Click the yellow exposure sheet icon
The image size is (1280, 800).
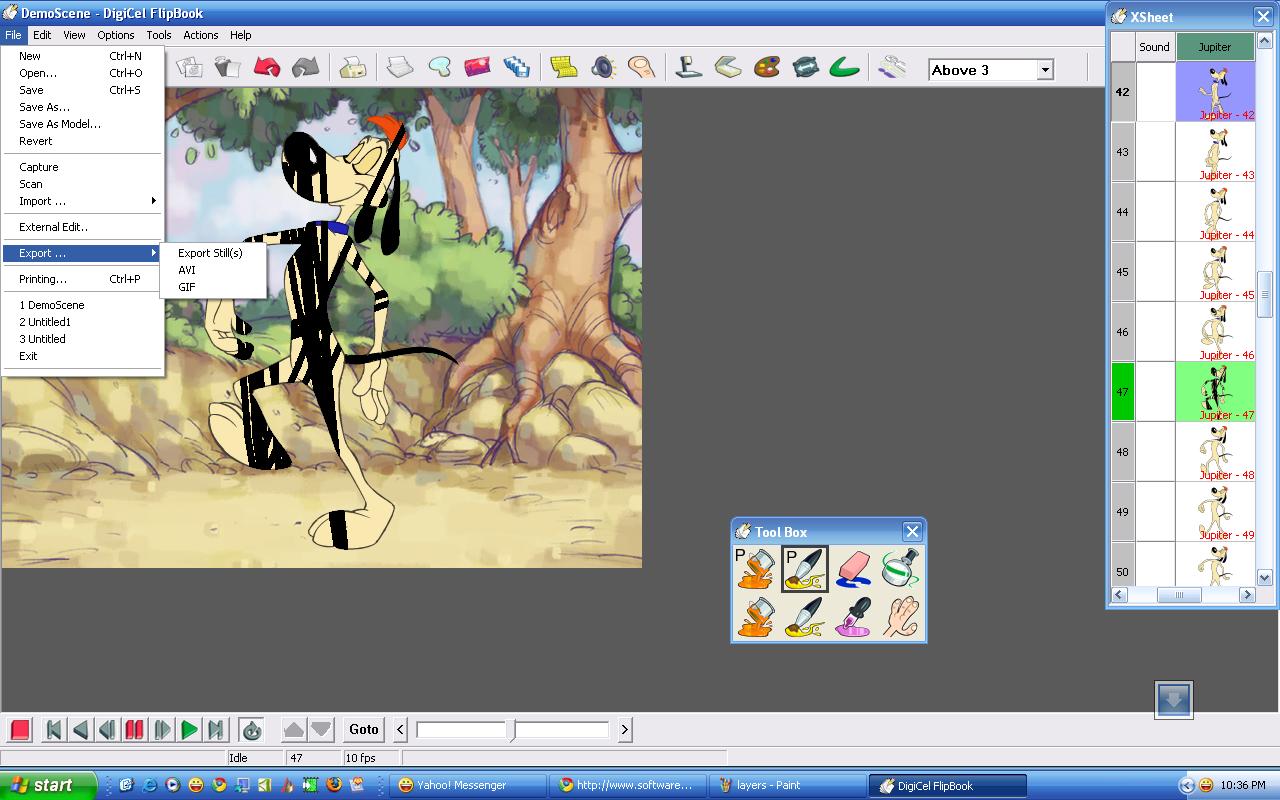[564, 67]
